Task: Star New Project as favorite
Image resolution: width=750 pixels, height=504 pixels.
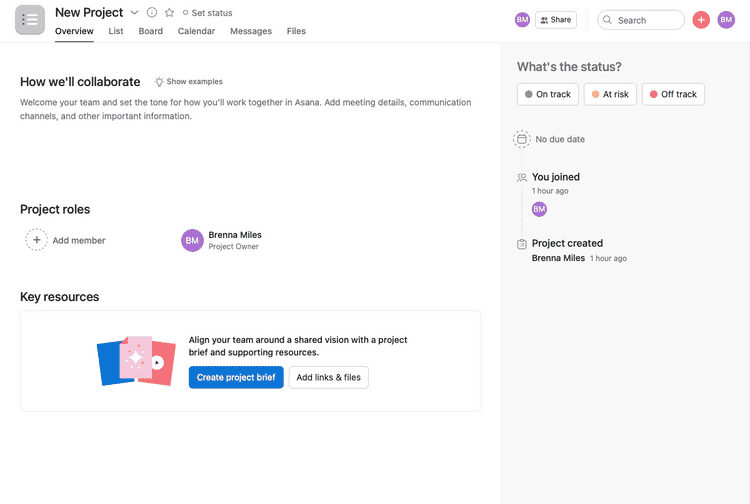Action: tap(169, 13)
